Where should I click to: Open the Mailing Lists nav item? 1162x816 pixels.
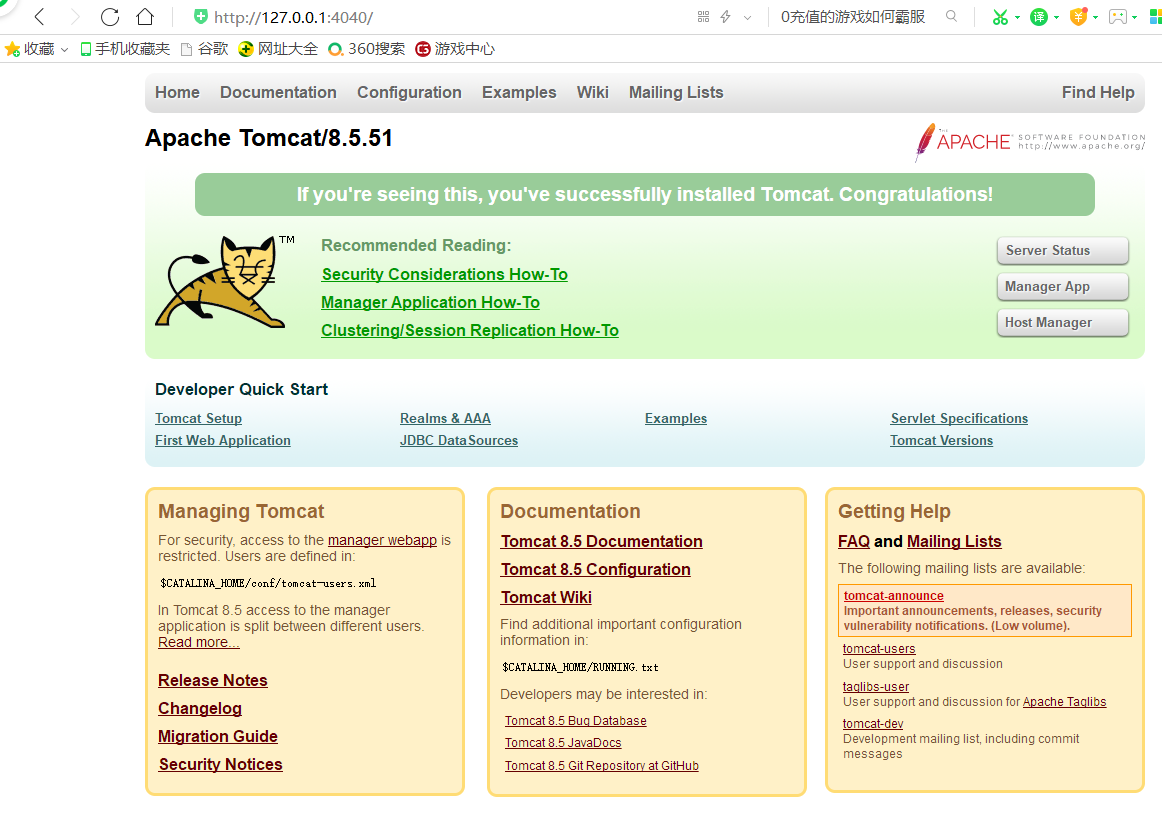(676, 93)
